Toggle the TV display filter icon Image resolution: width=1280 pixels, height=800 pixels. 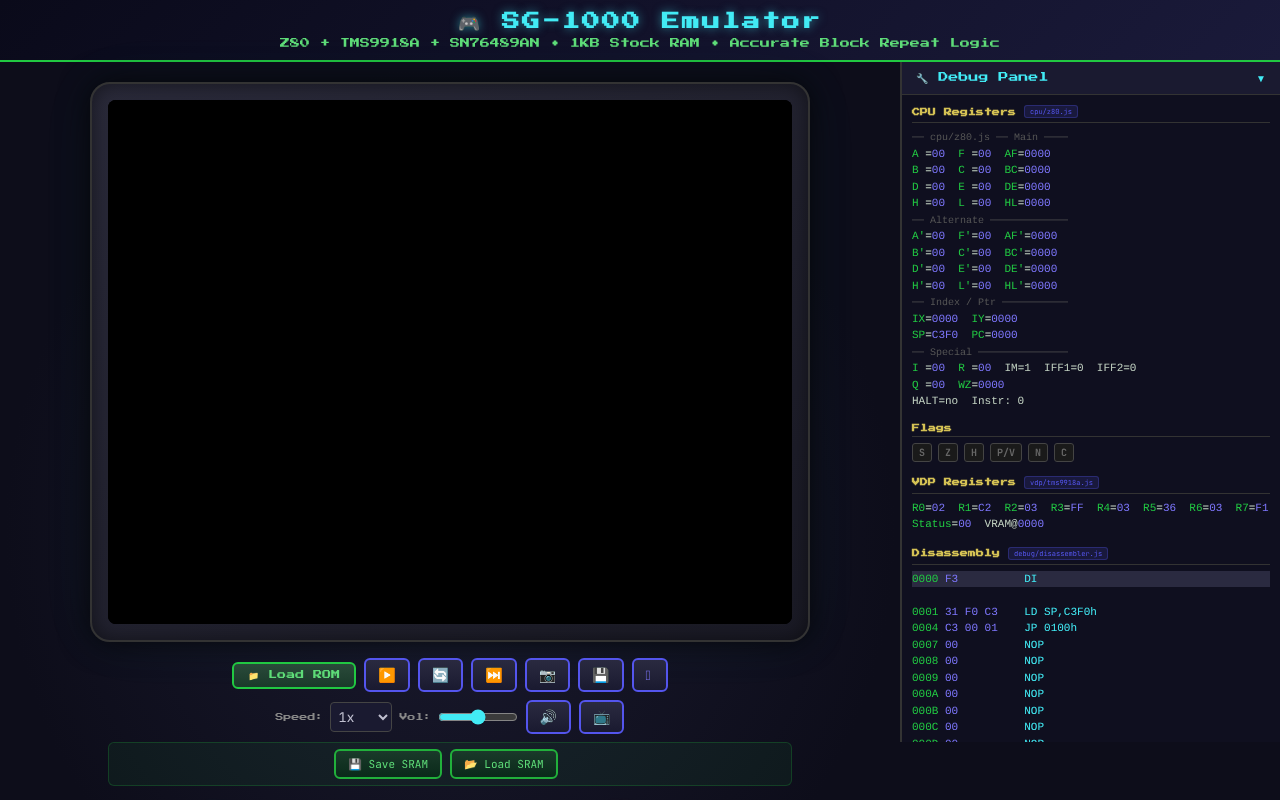601,717
